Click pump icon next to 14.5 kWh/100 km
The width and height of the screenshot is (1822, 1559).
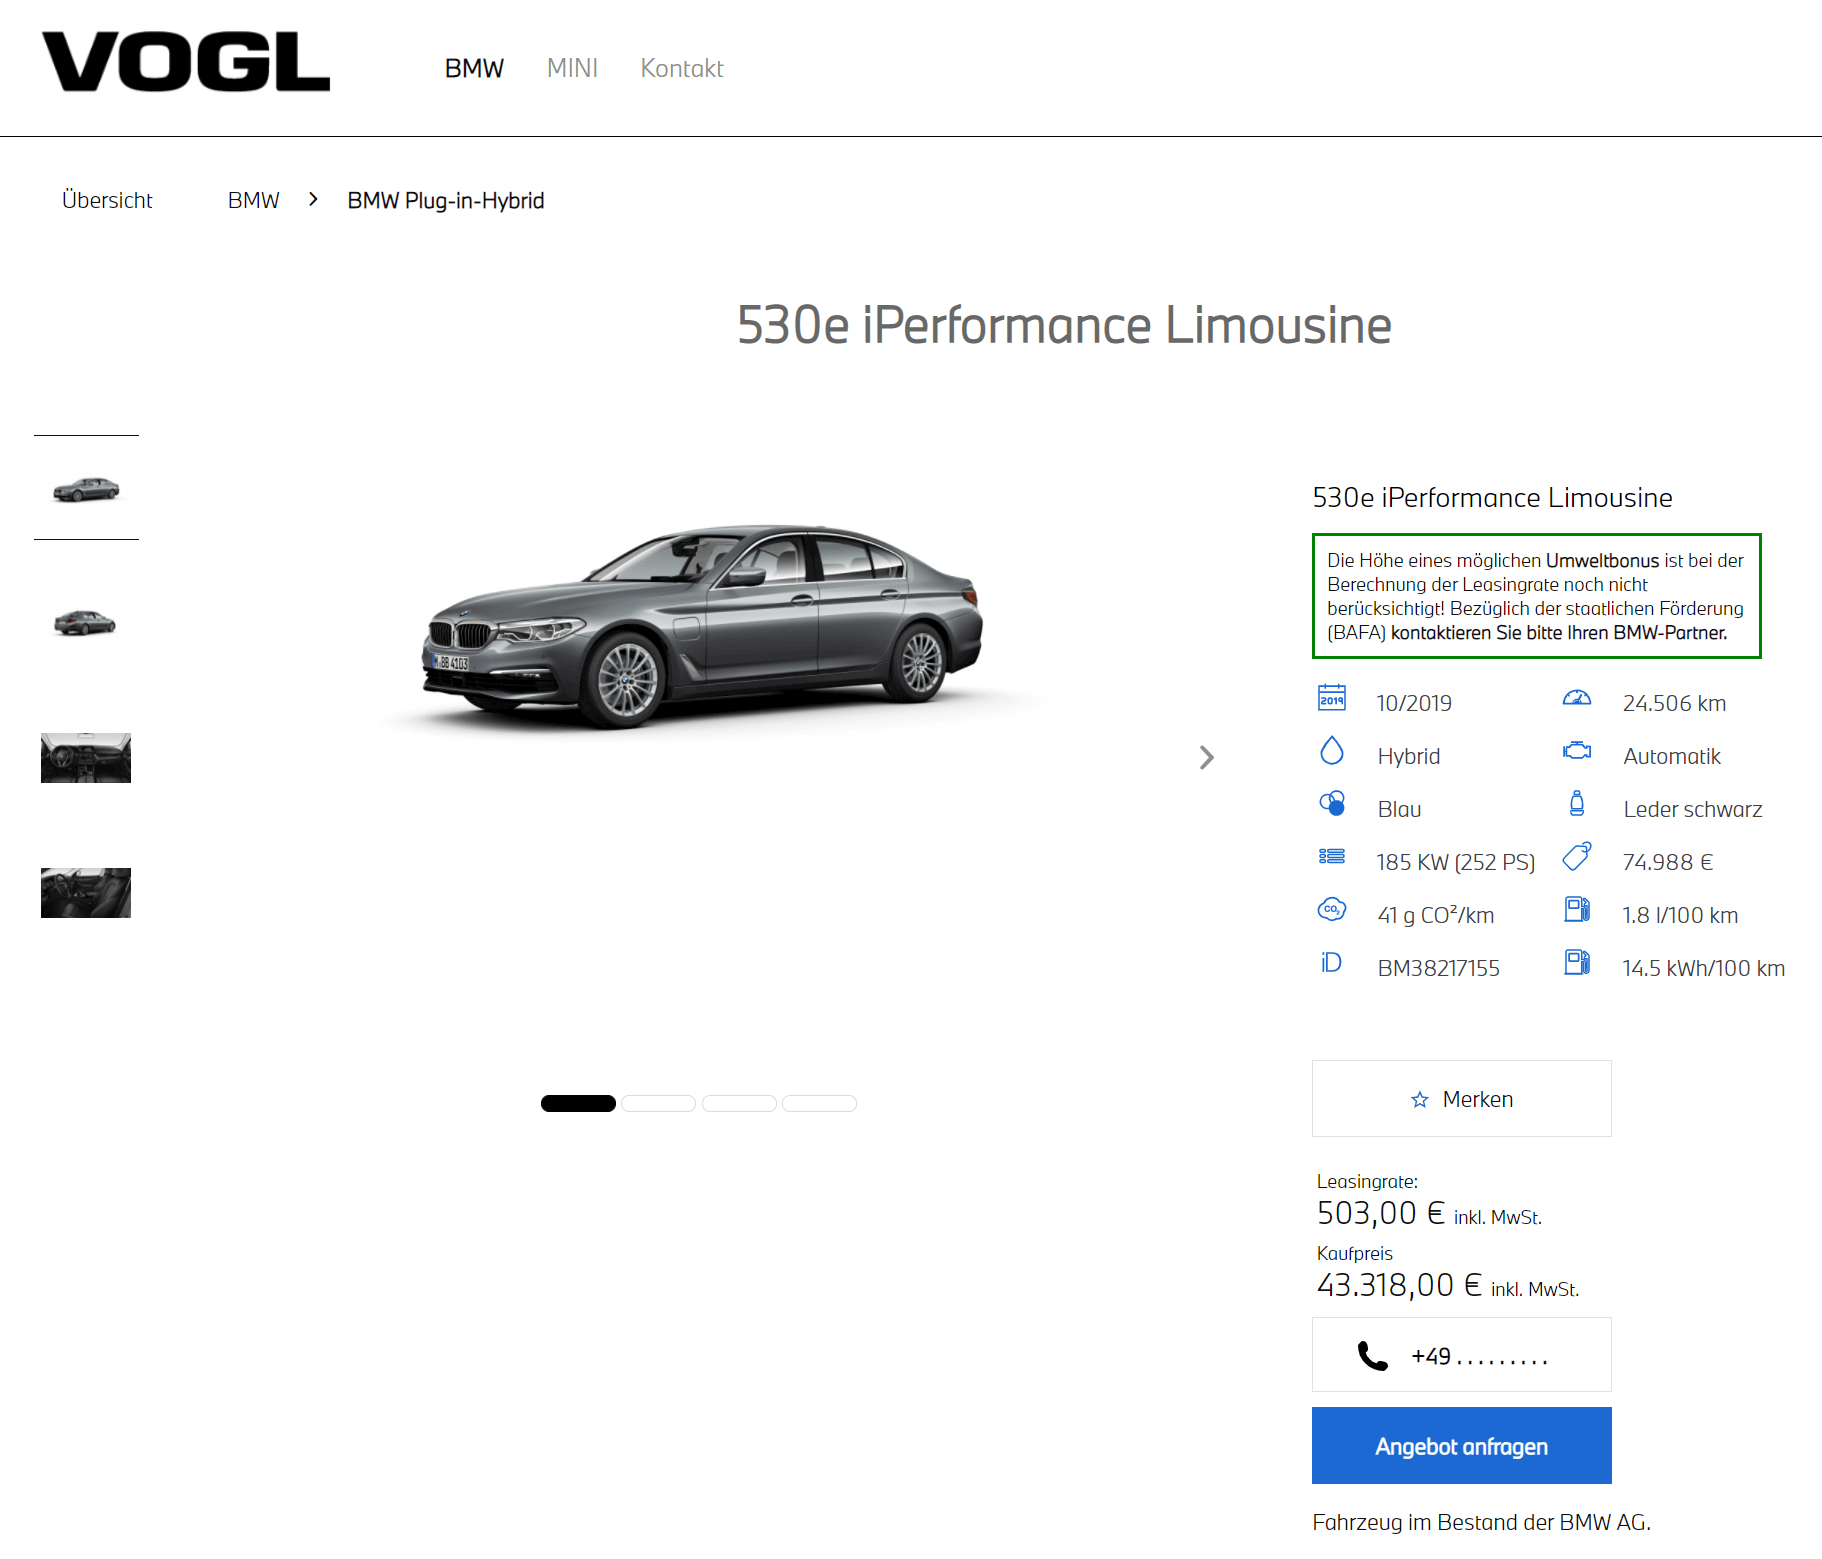tap(1577, 962)
